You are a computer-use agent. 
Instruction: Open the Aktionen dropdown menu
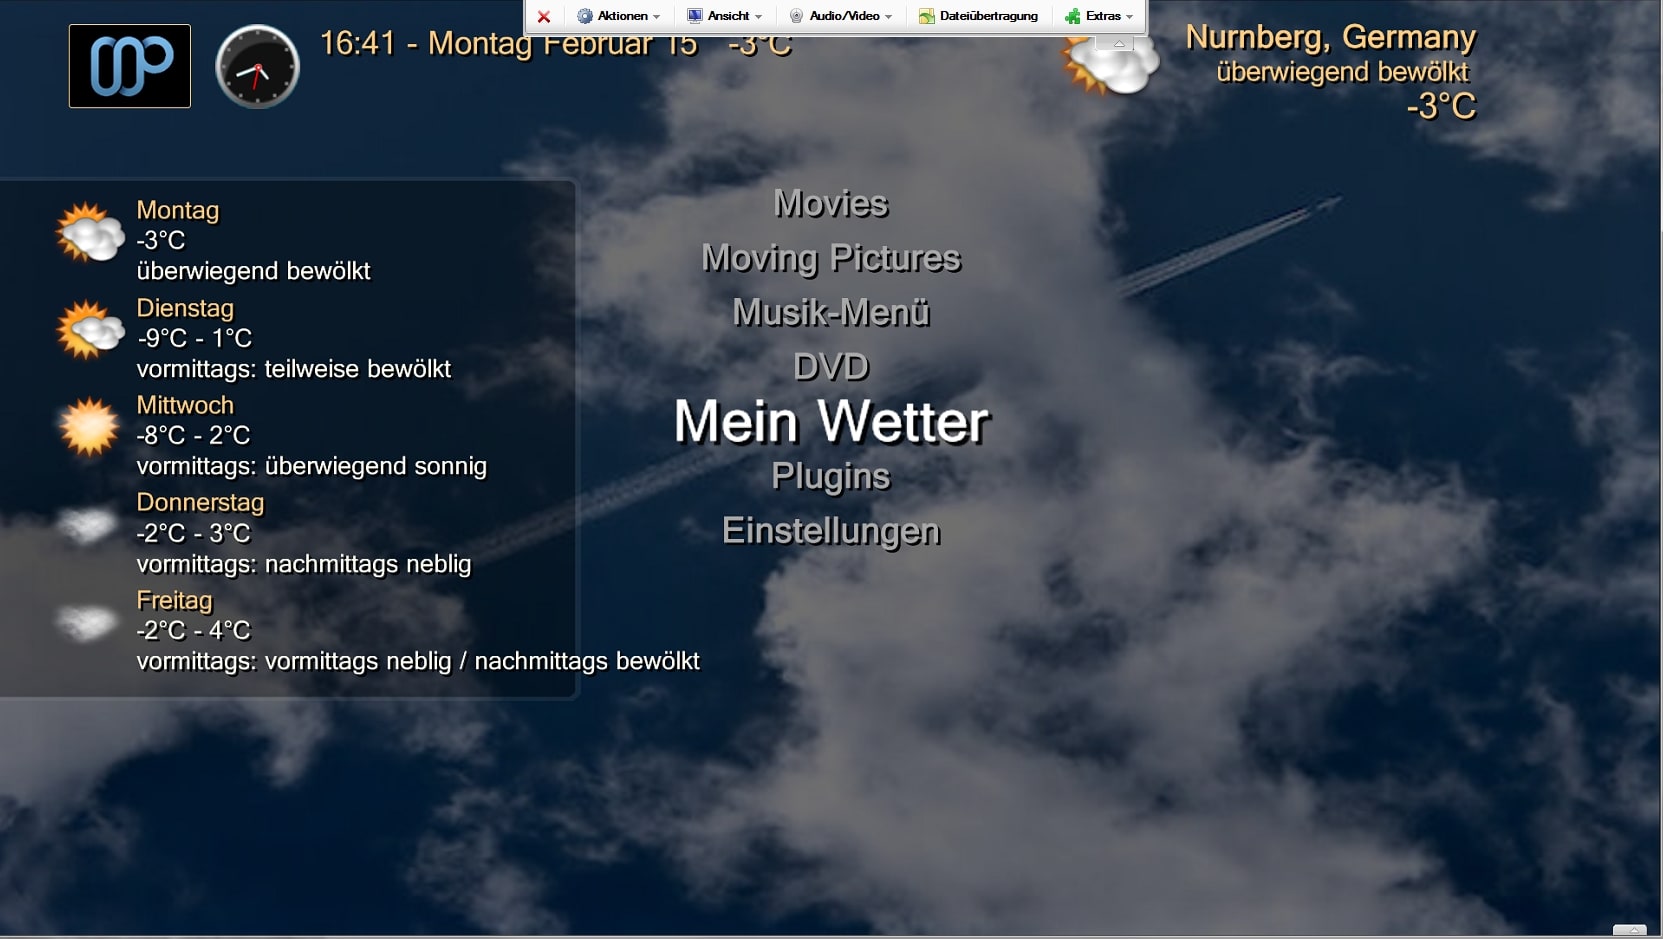(x=619, y=16)
